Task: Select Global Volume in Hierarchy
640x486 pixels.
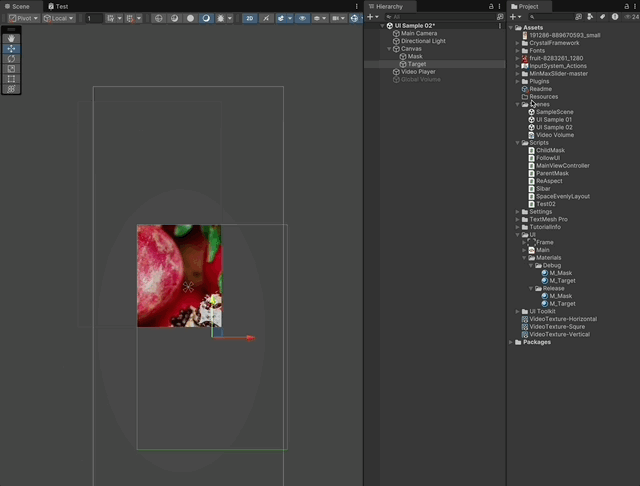Action: point(420,80)
